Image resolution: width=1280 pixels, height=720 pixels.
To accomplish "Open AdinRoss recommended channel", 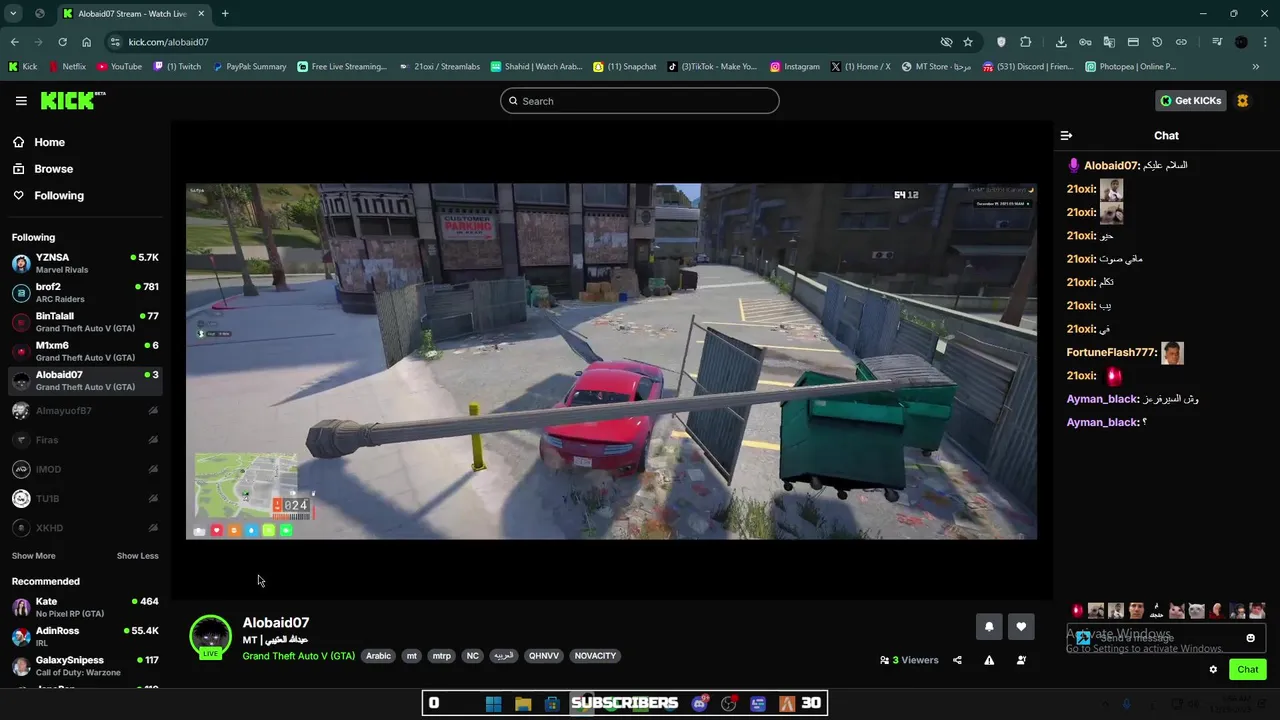I will point(85,637).
